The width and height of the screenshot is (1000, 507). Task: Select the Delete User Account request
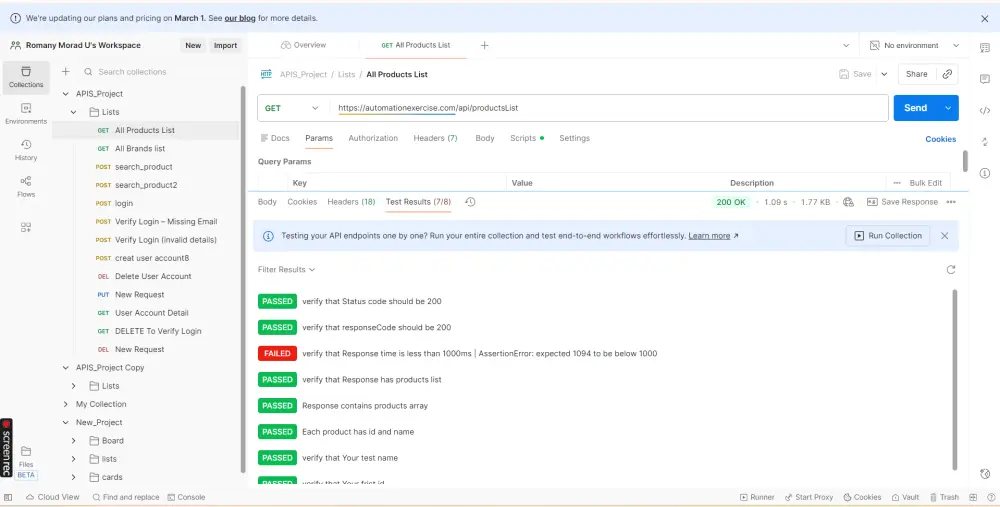[147, 277]
